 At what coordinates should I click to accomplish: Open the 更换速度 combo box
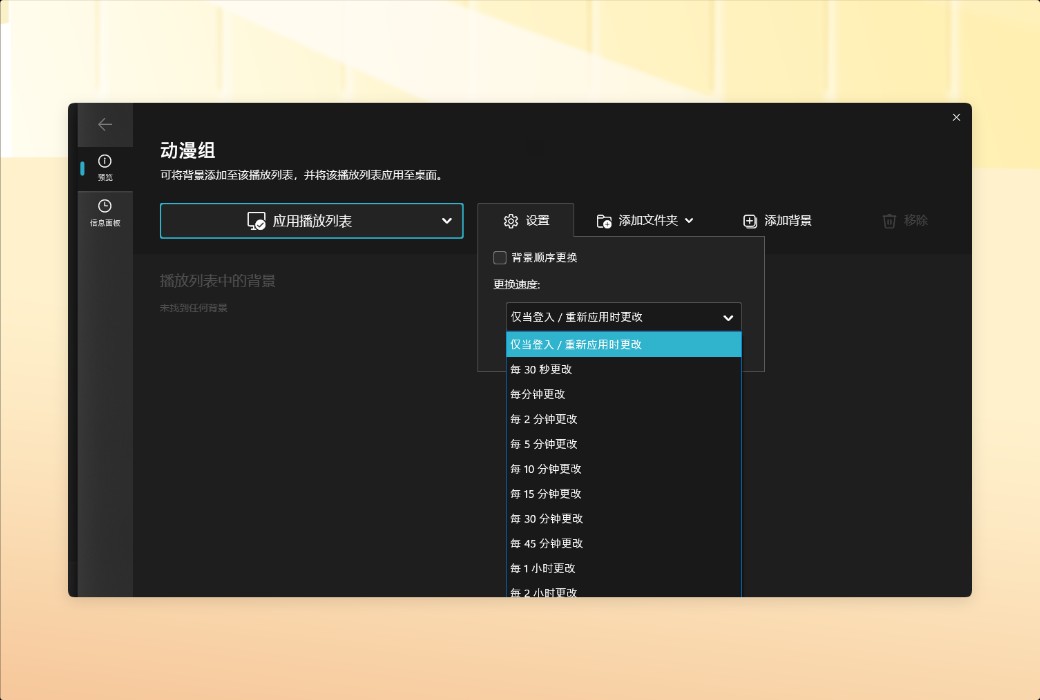623,317
